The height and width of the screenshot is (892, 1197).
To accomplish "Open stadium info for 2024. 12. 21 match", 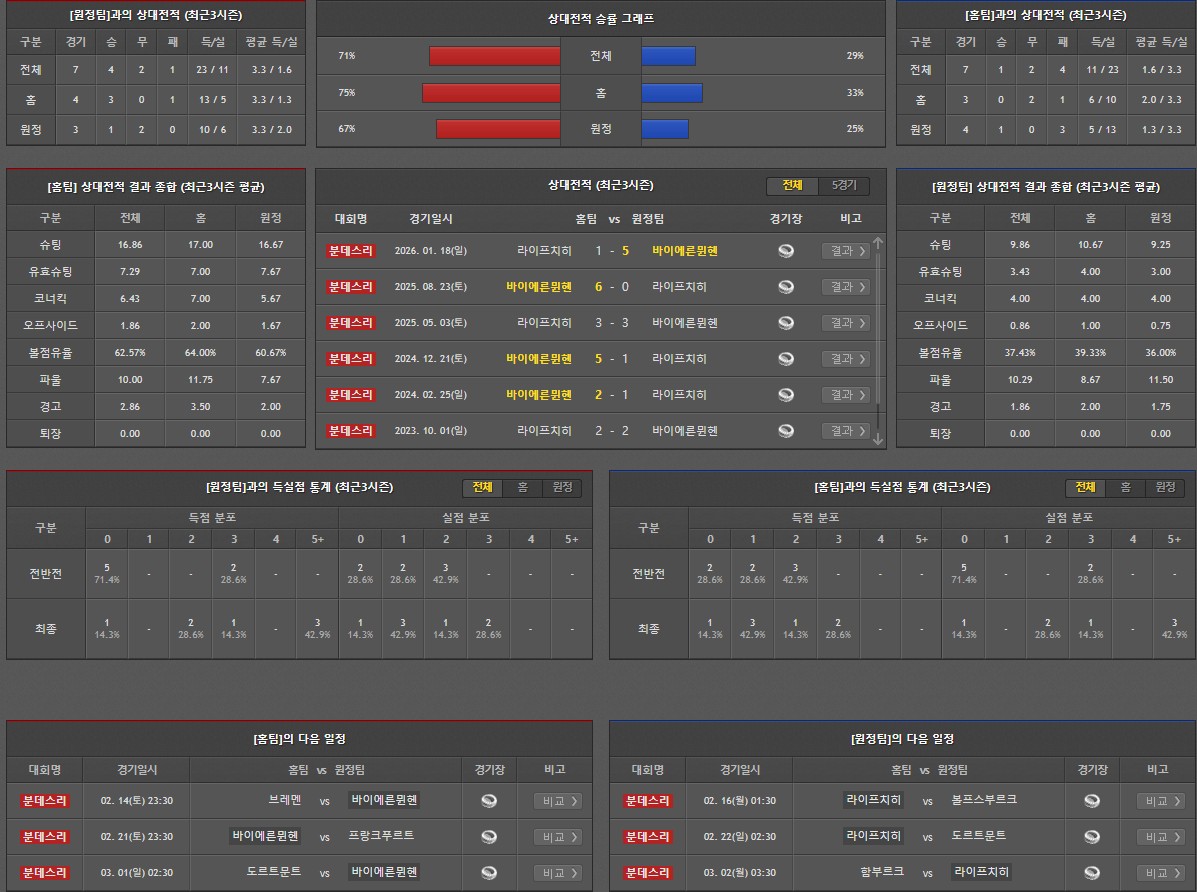I will click(x=786, y=359).
